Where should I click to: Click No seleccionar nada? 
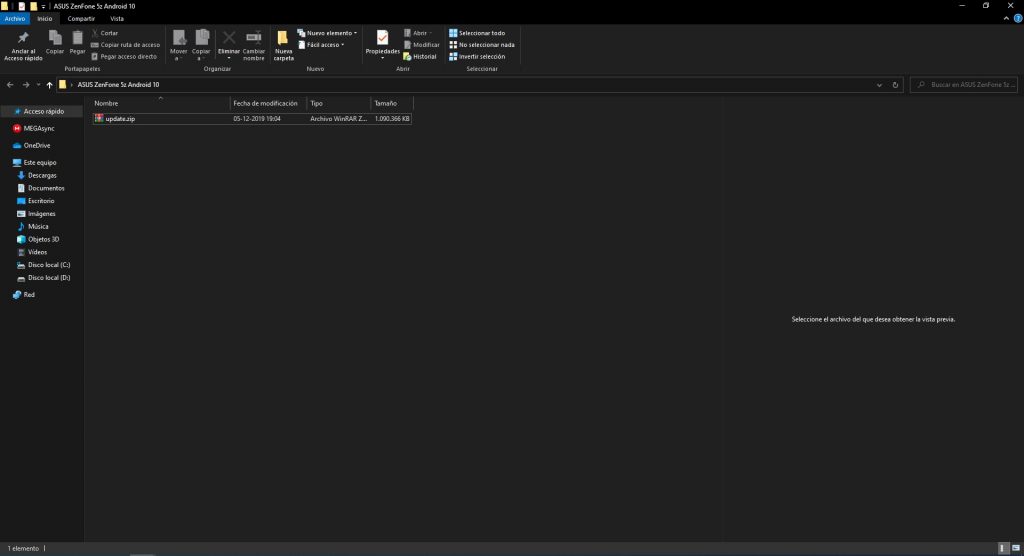point(482,44)
